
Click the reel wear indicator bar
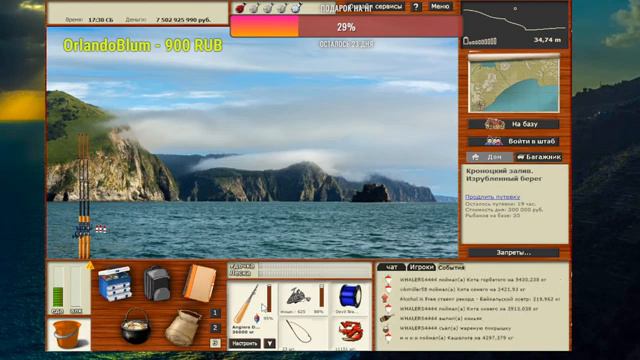point(322,296)
